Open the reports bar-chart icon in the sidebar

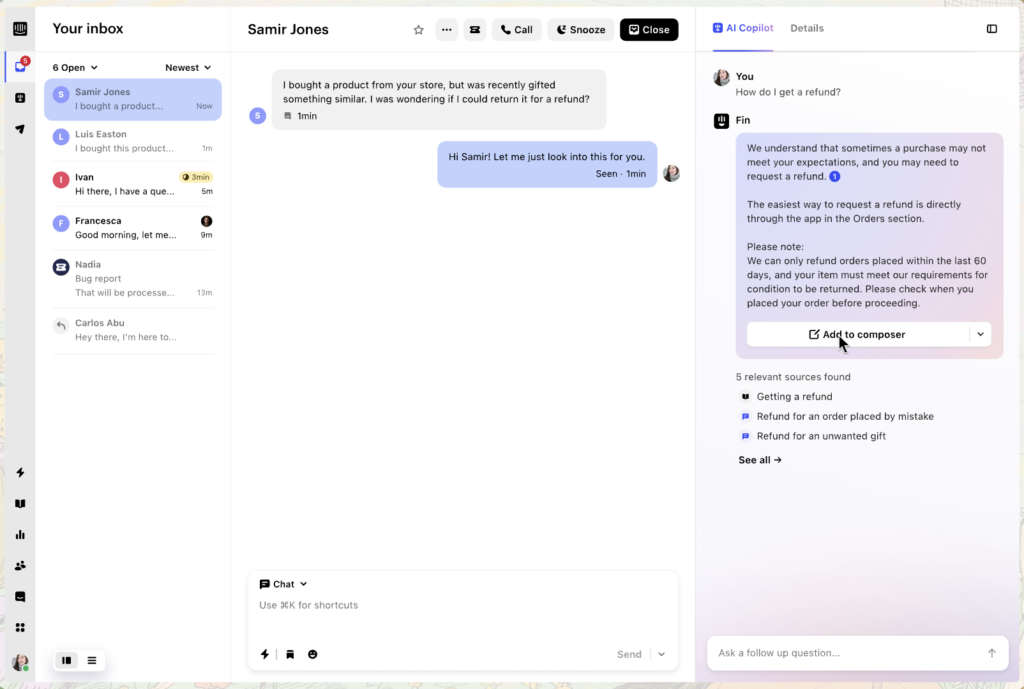(x=20, y=535)
